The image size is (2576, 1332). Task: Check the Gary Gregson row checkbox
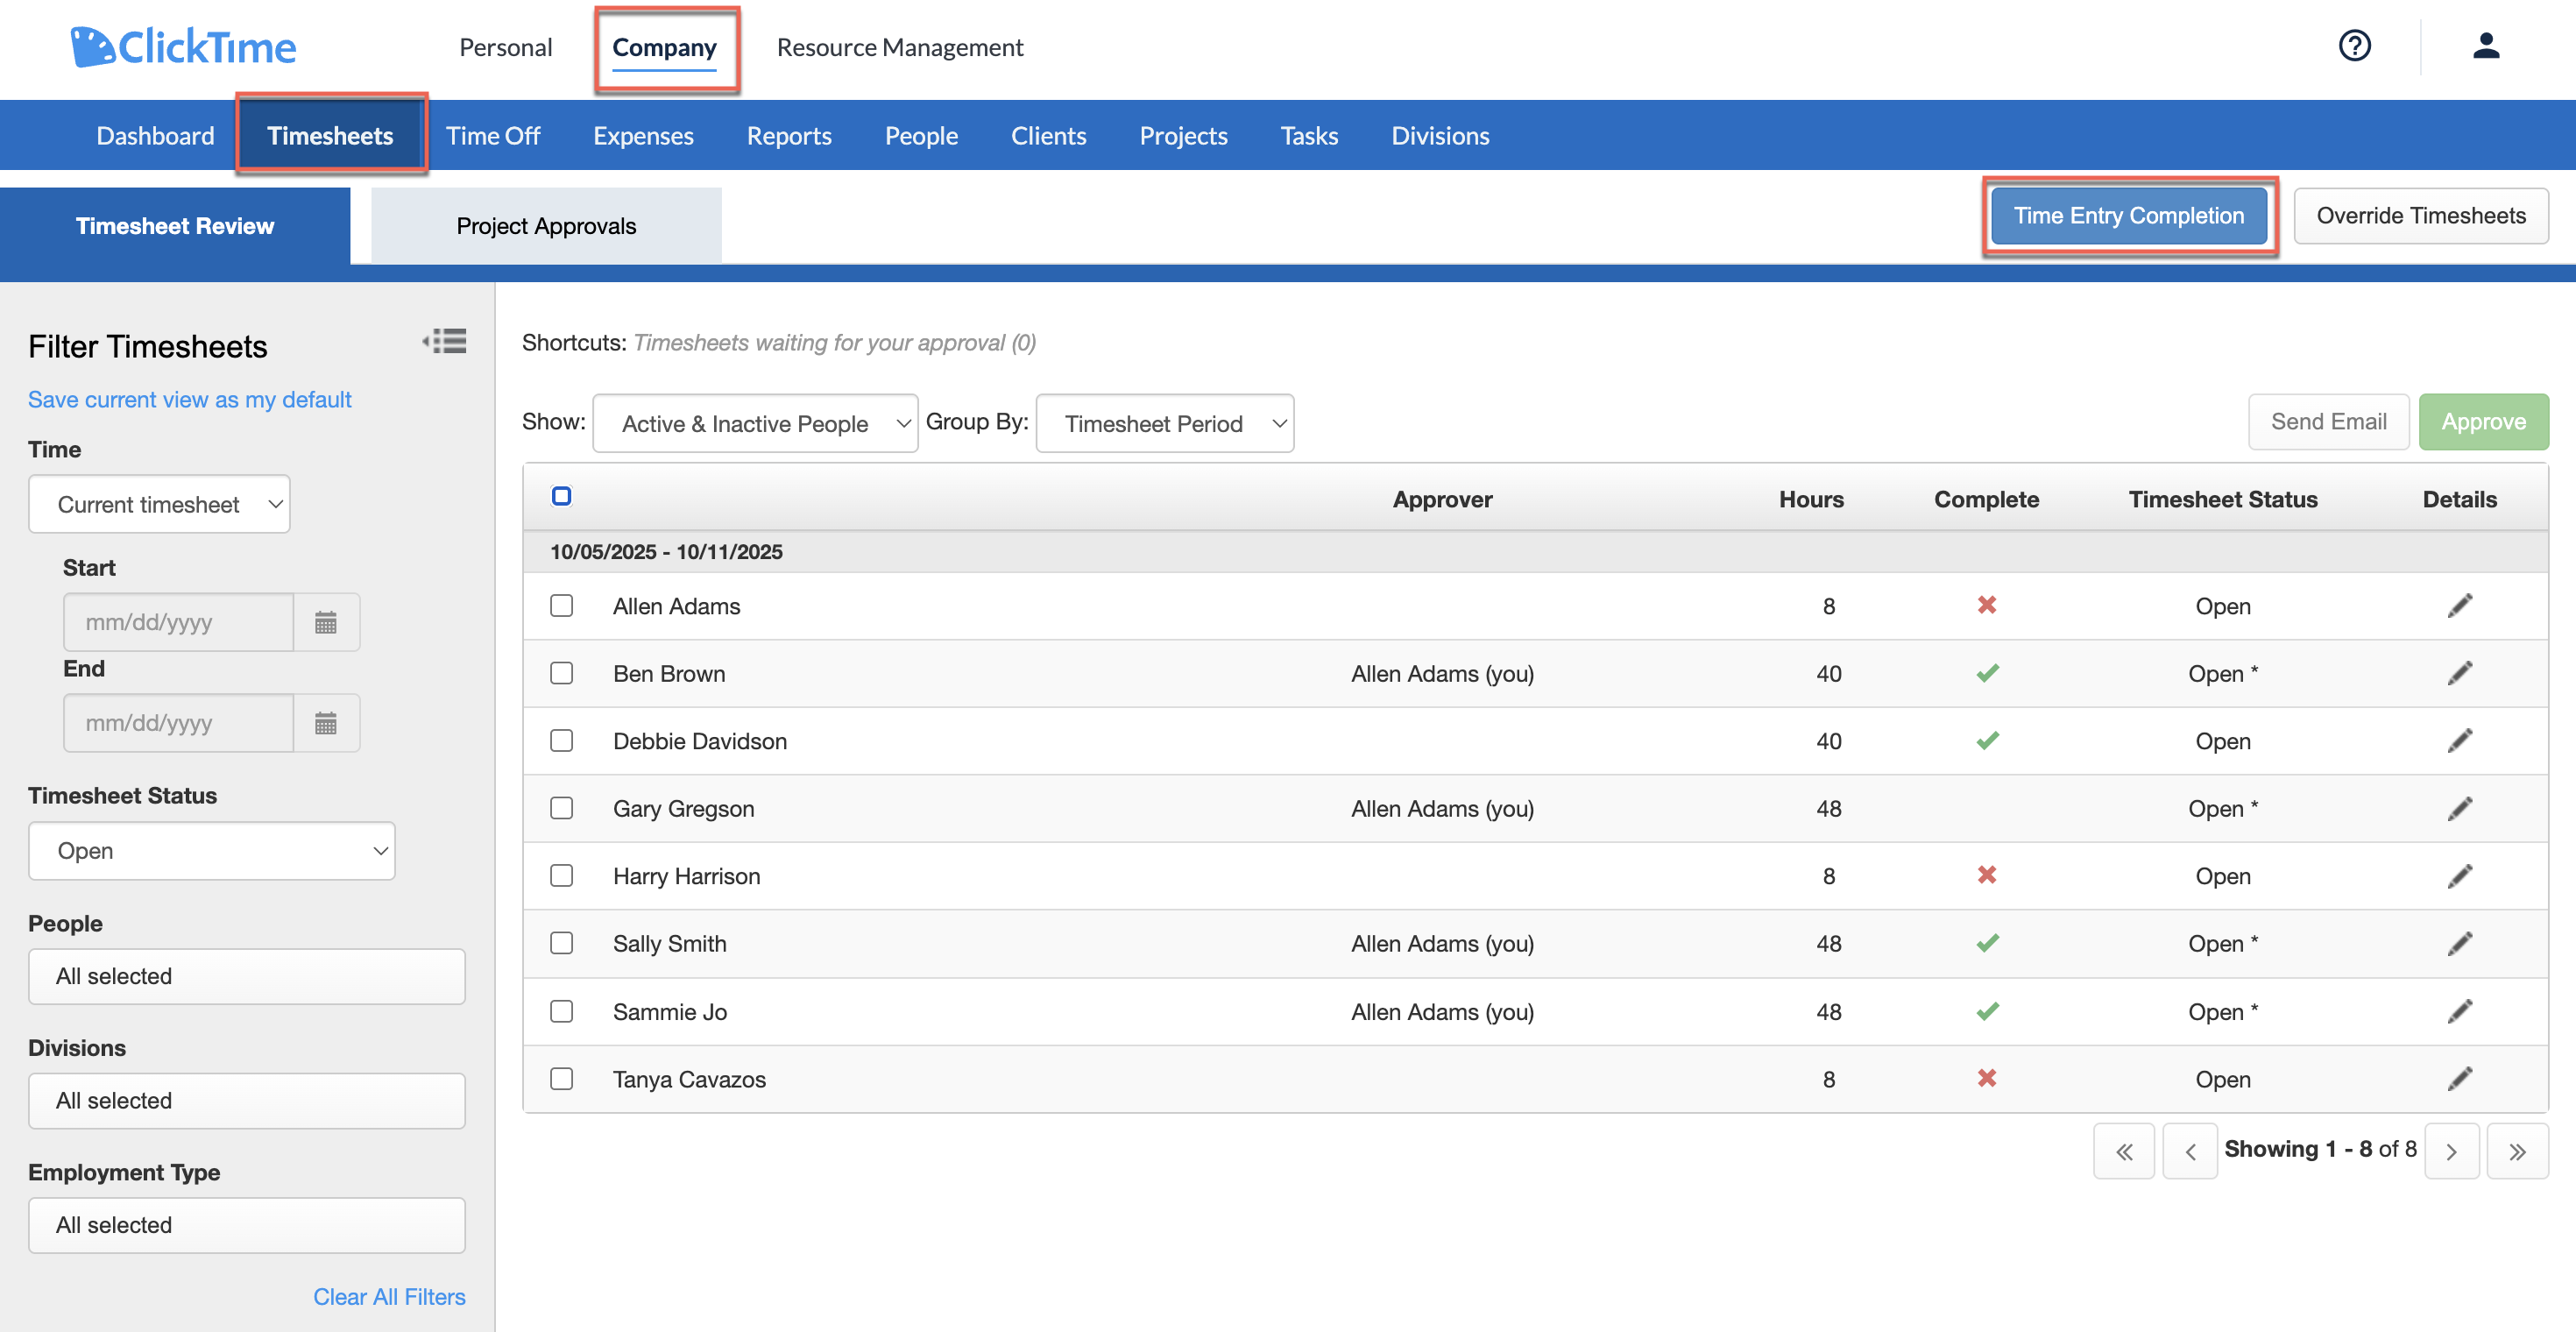click(x=562, y=808)
